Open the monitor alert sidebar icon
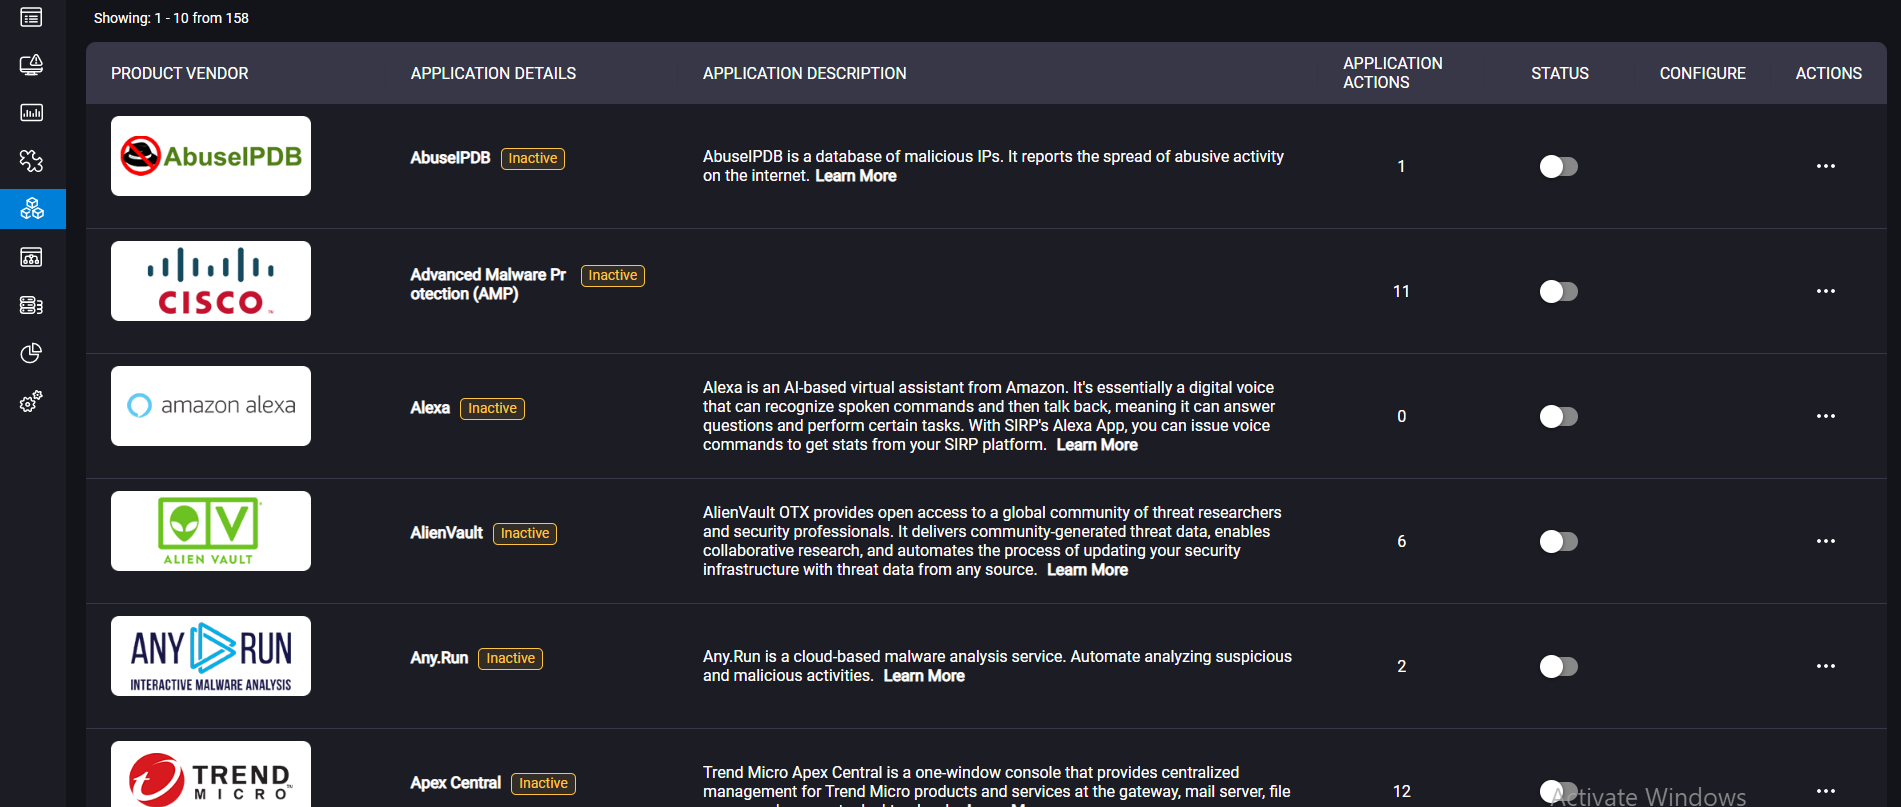Image resolution: width=1901 pixels, height=807 pixels. pos(31,65)
